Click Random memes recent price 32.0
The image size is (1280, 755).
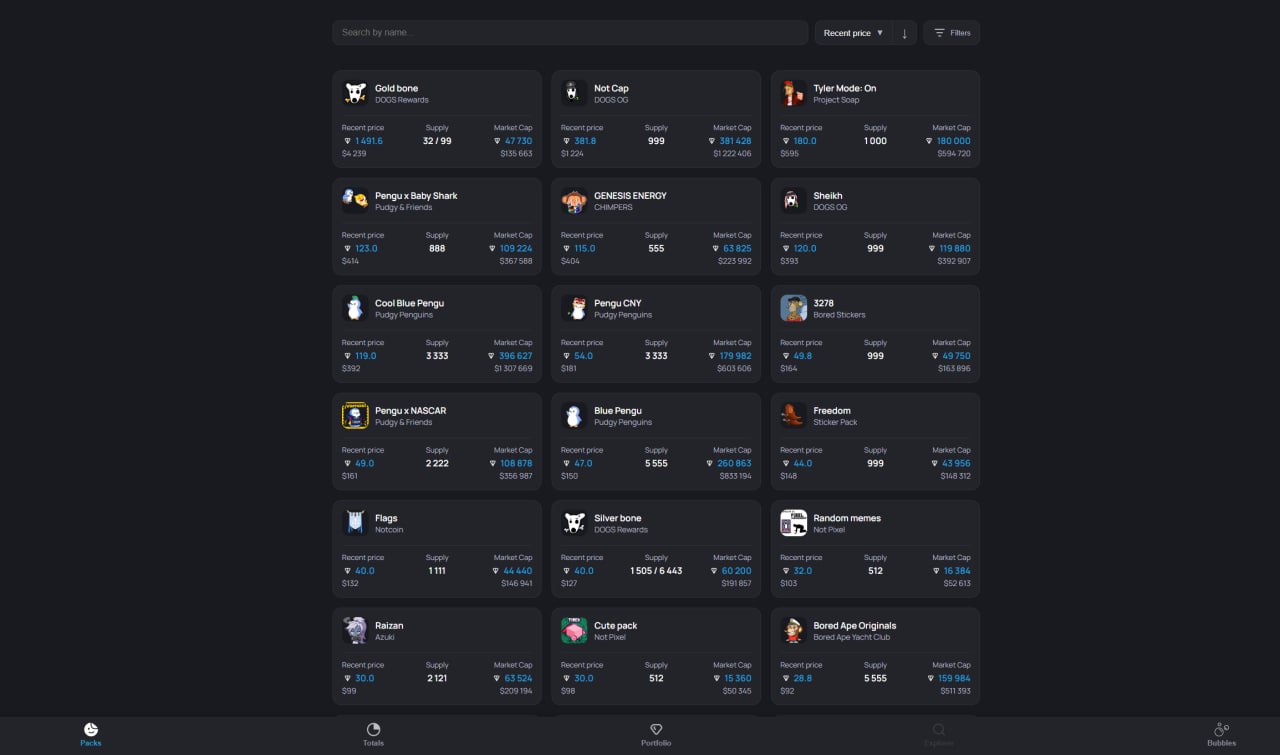tap(802, 571)
